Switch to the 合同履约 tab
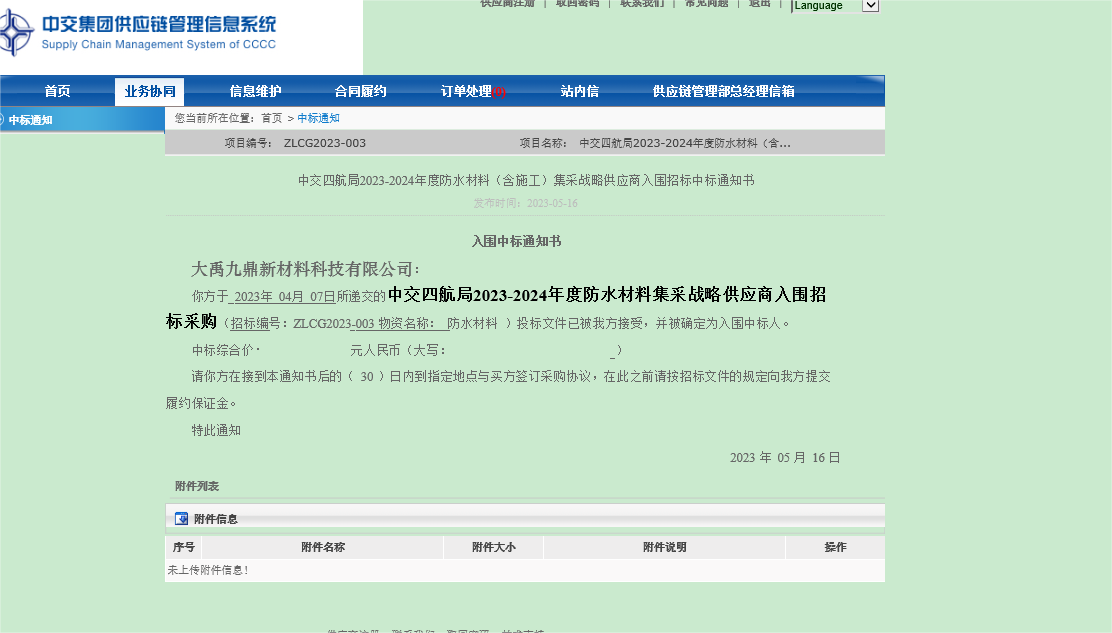 click(360, 91)
